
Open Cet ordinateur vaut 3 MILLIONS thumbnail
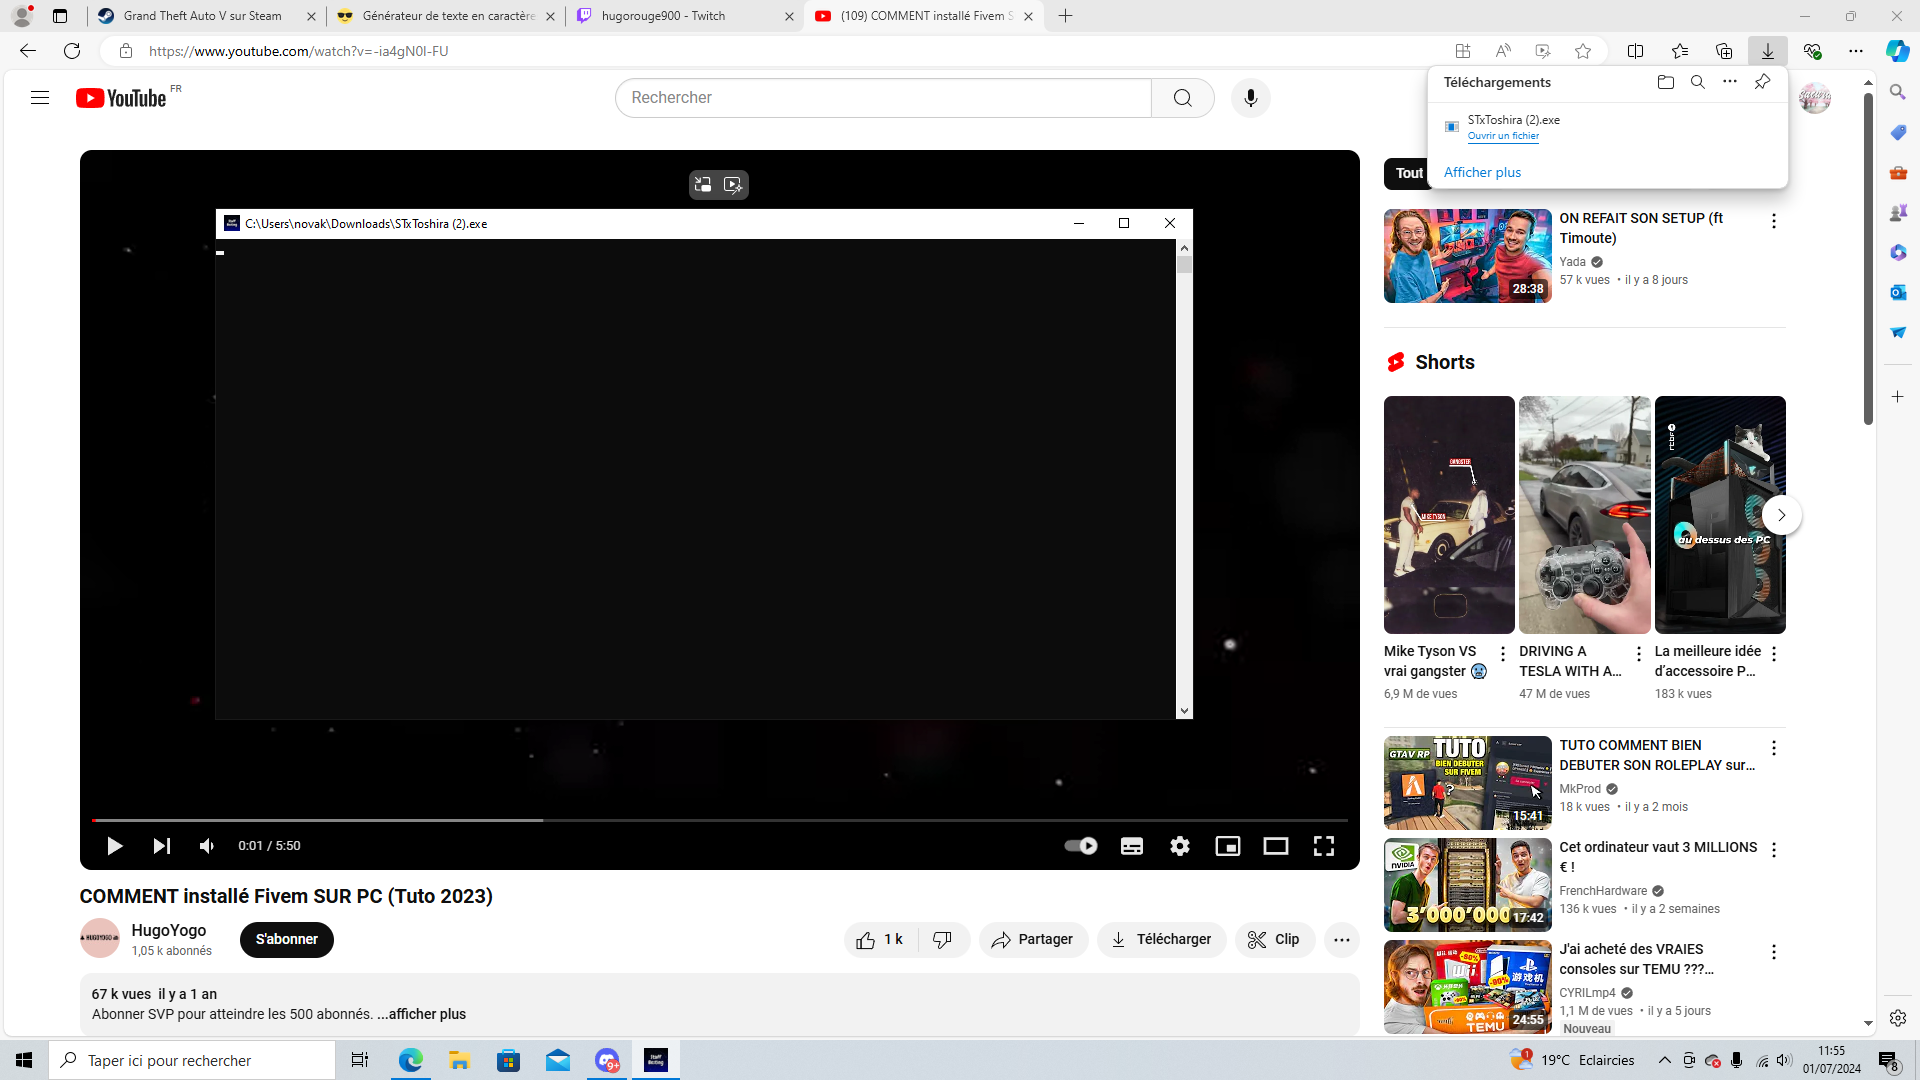coord(1468,885)
